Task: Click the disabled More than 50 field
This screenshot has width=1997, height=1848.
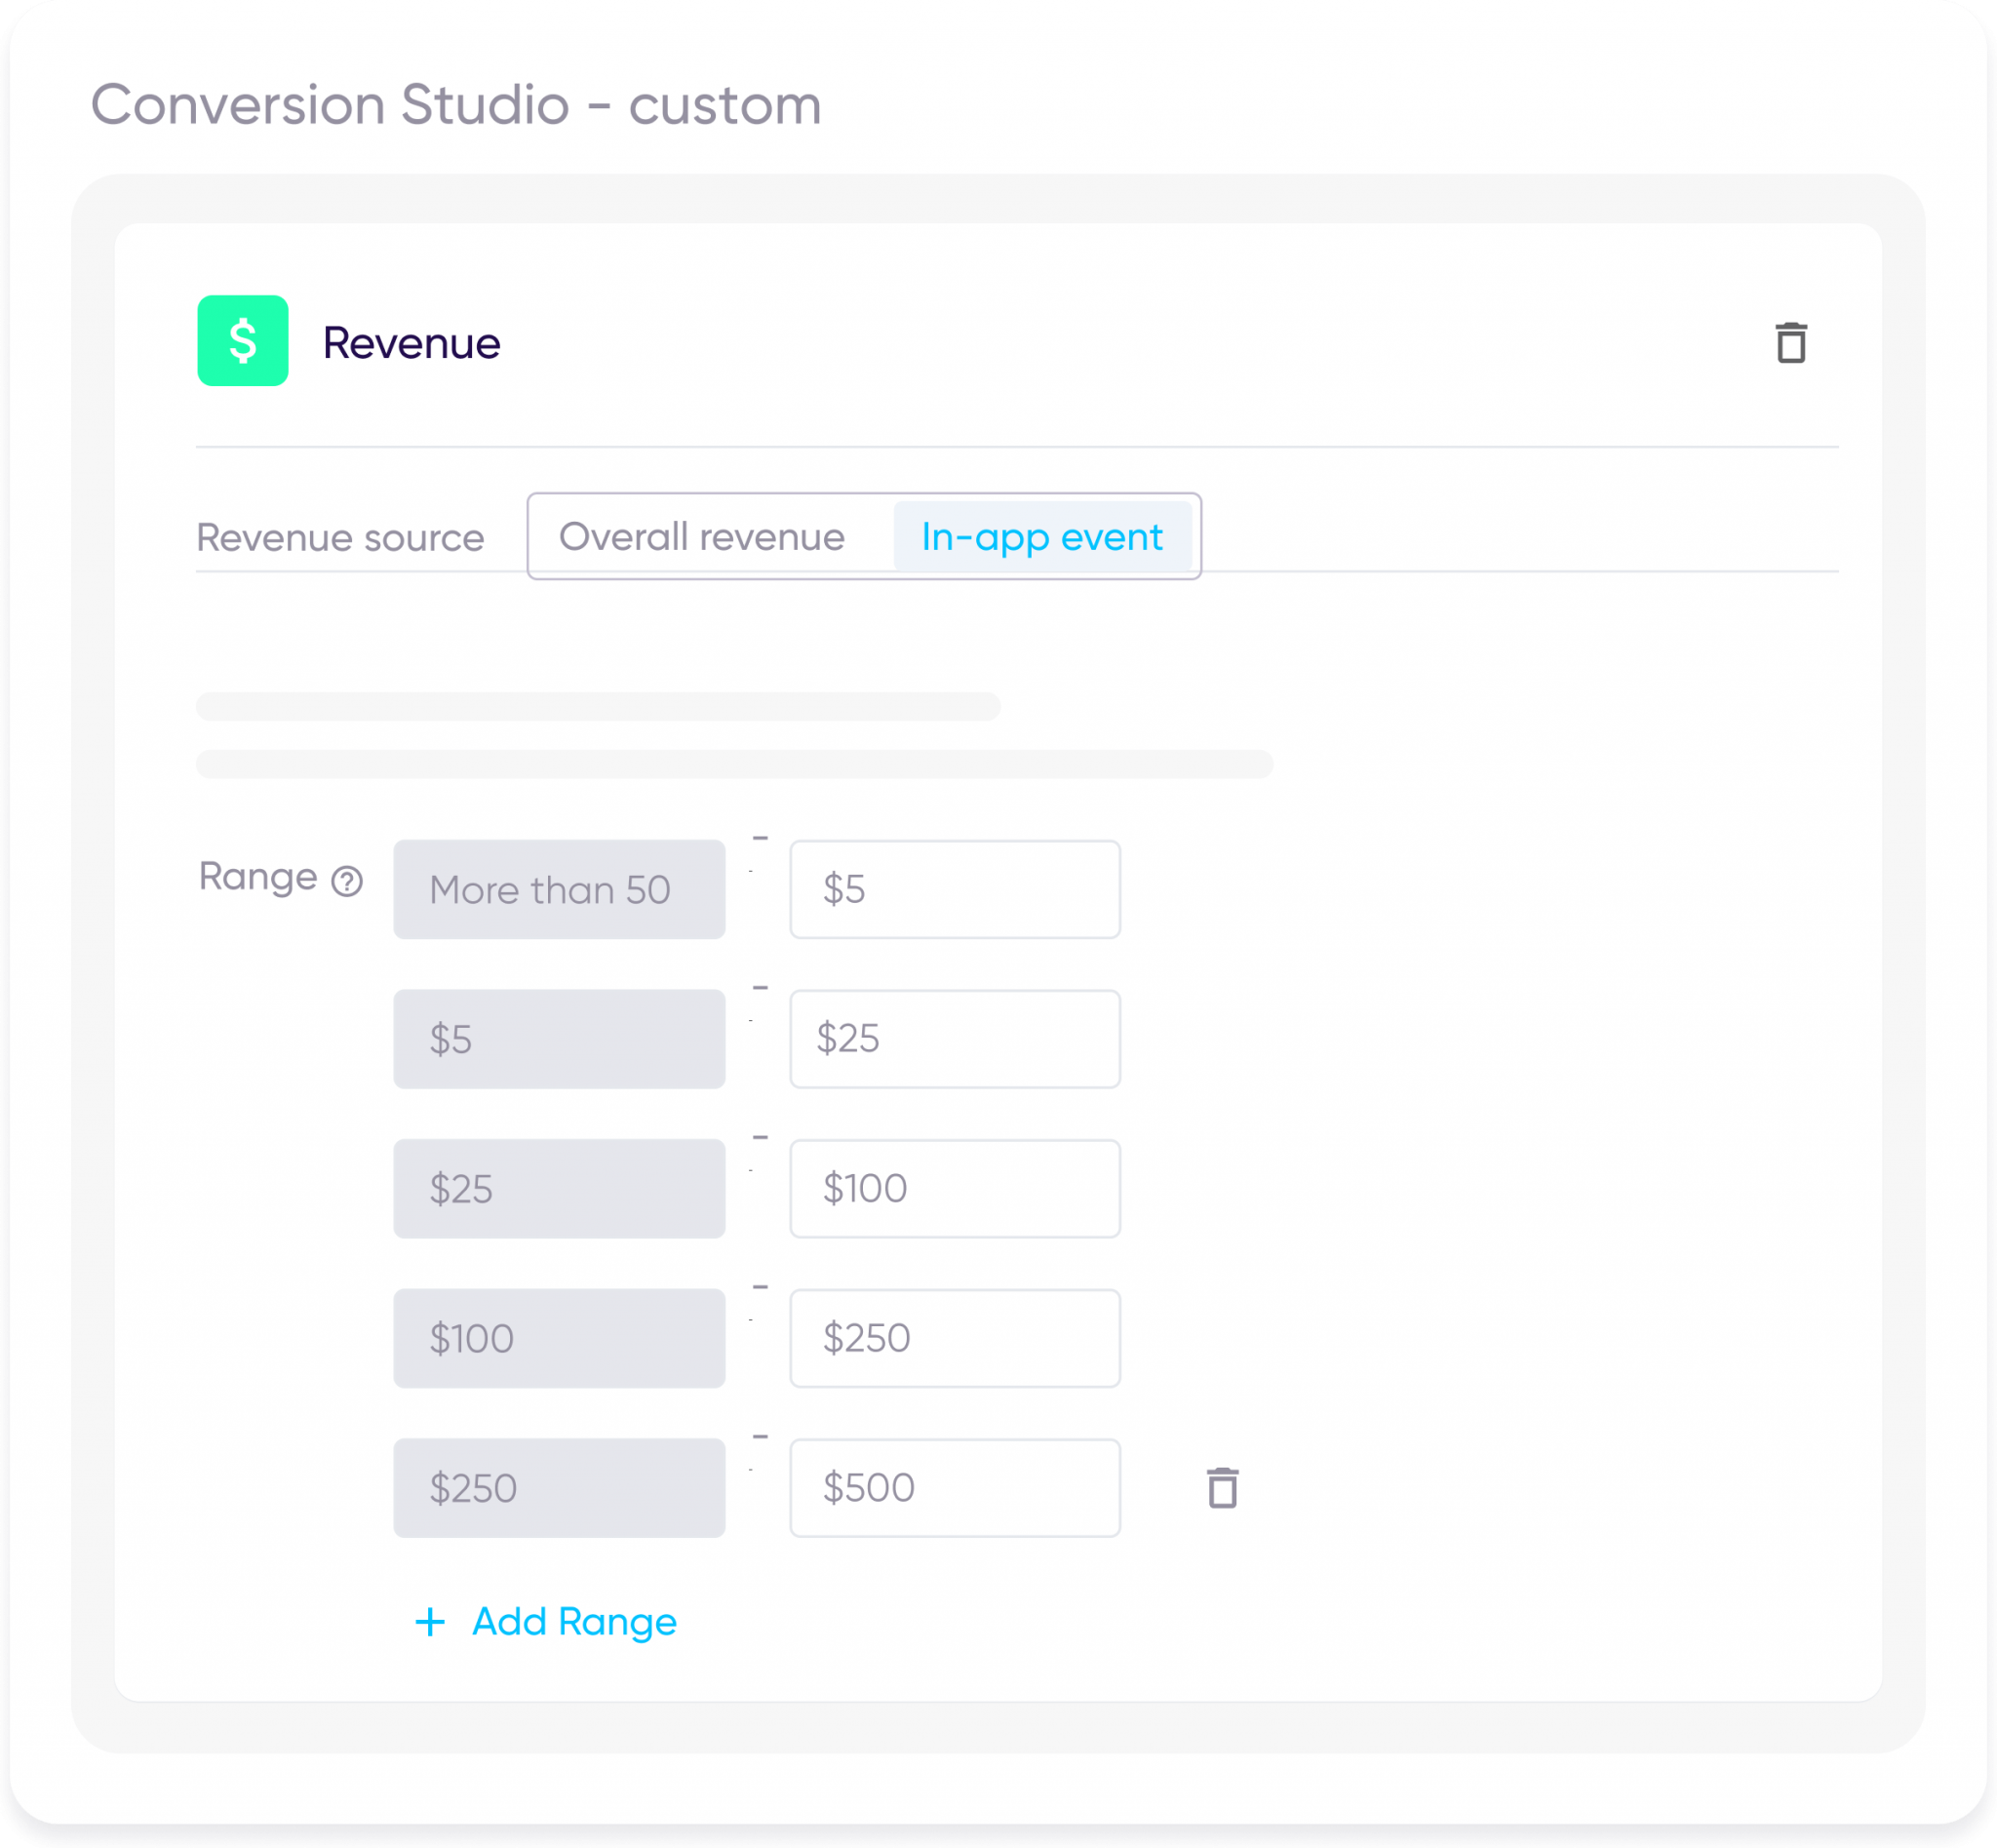Action: [558, 889]
